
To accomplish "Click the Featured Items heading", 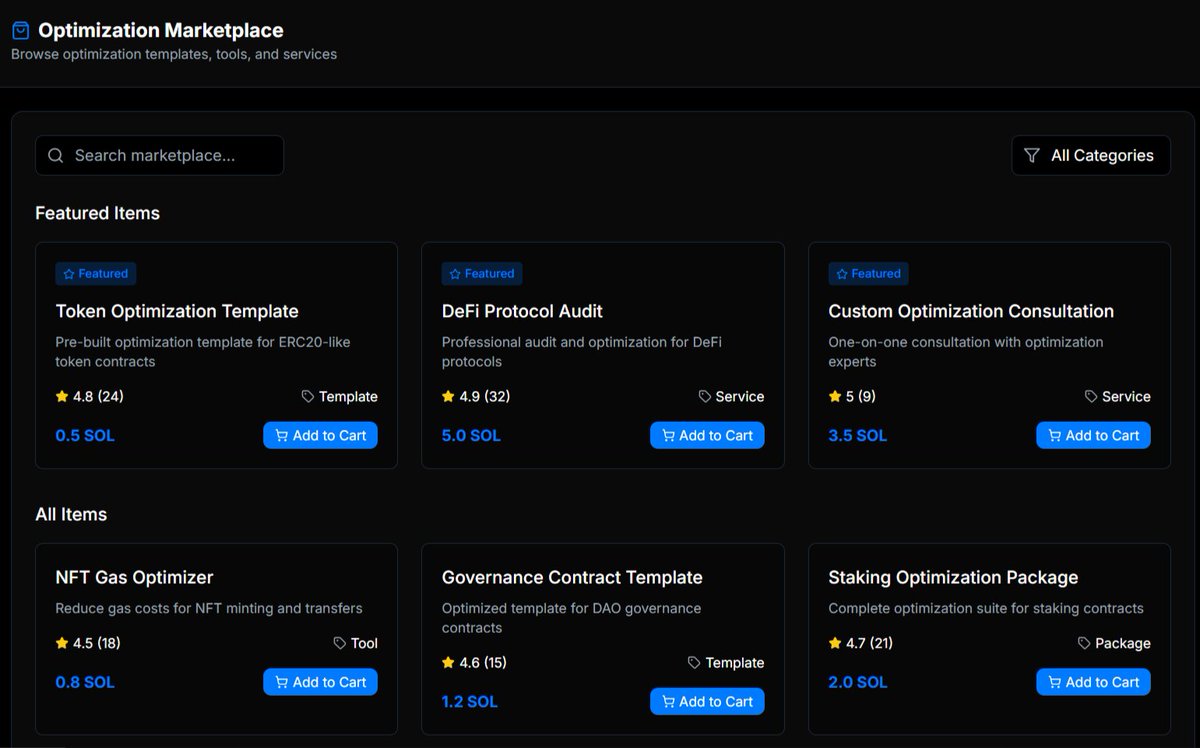I will (x=97, y=213).
